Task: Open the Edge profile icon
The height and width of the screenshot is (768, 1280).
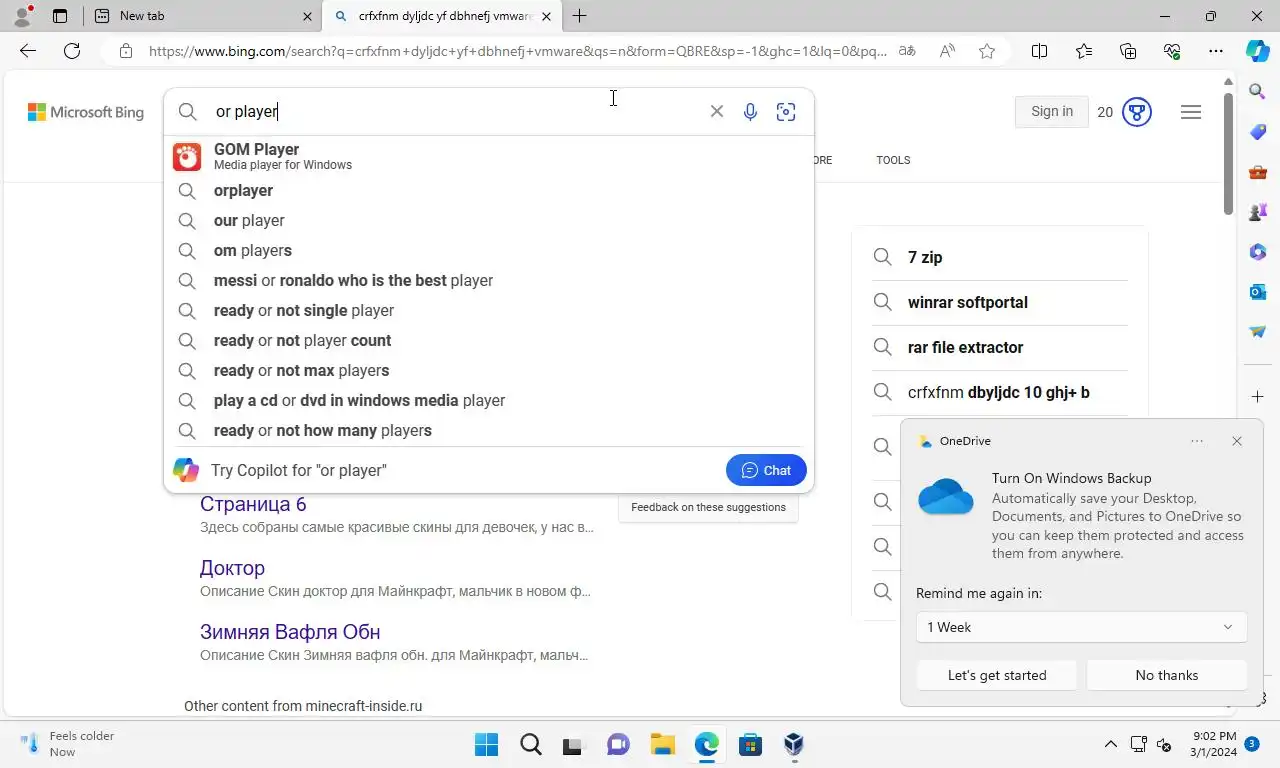Action: click(23, 15)
